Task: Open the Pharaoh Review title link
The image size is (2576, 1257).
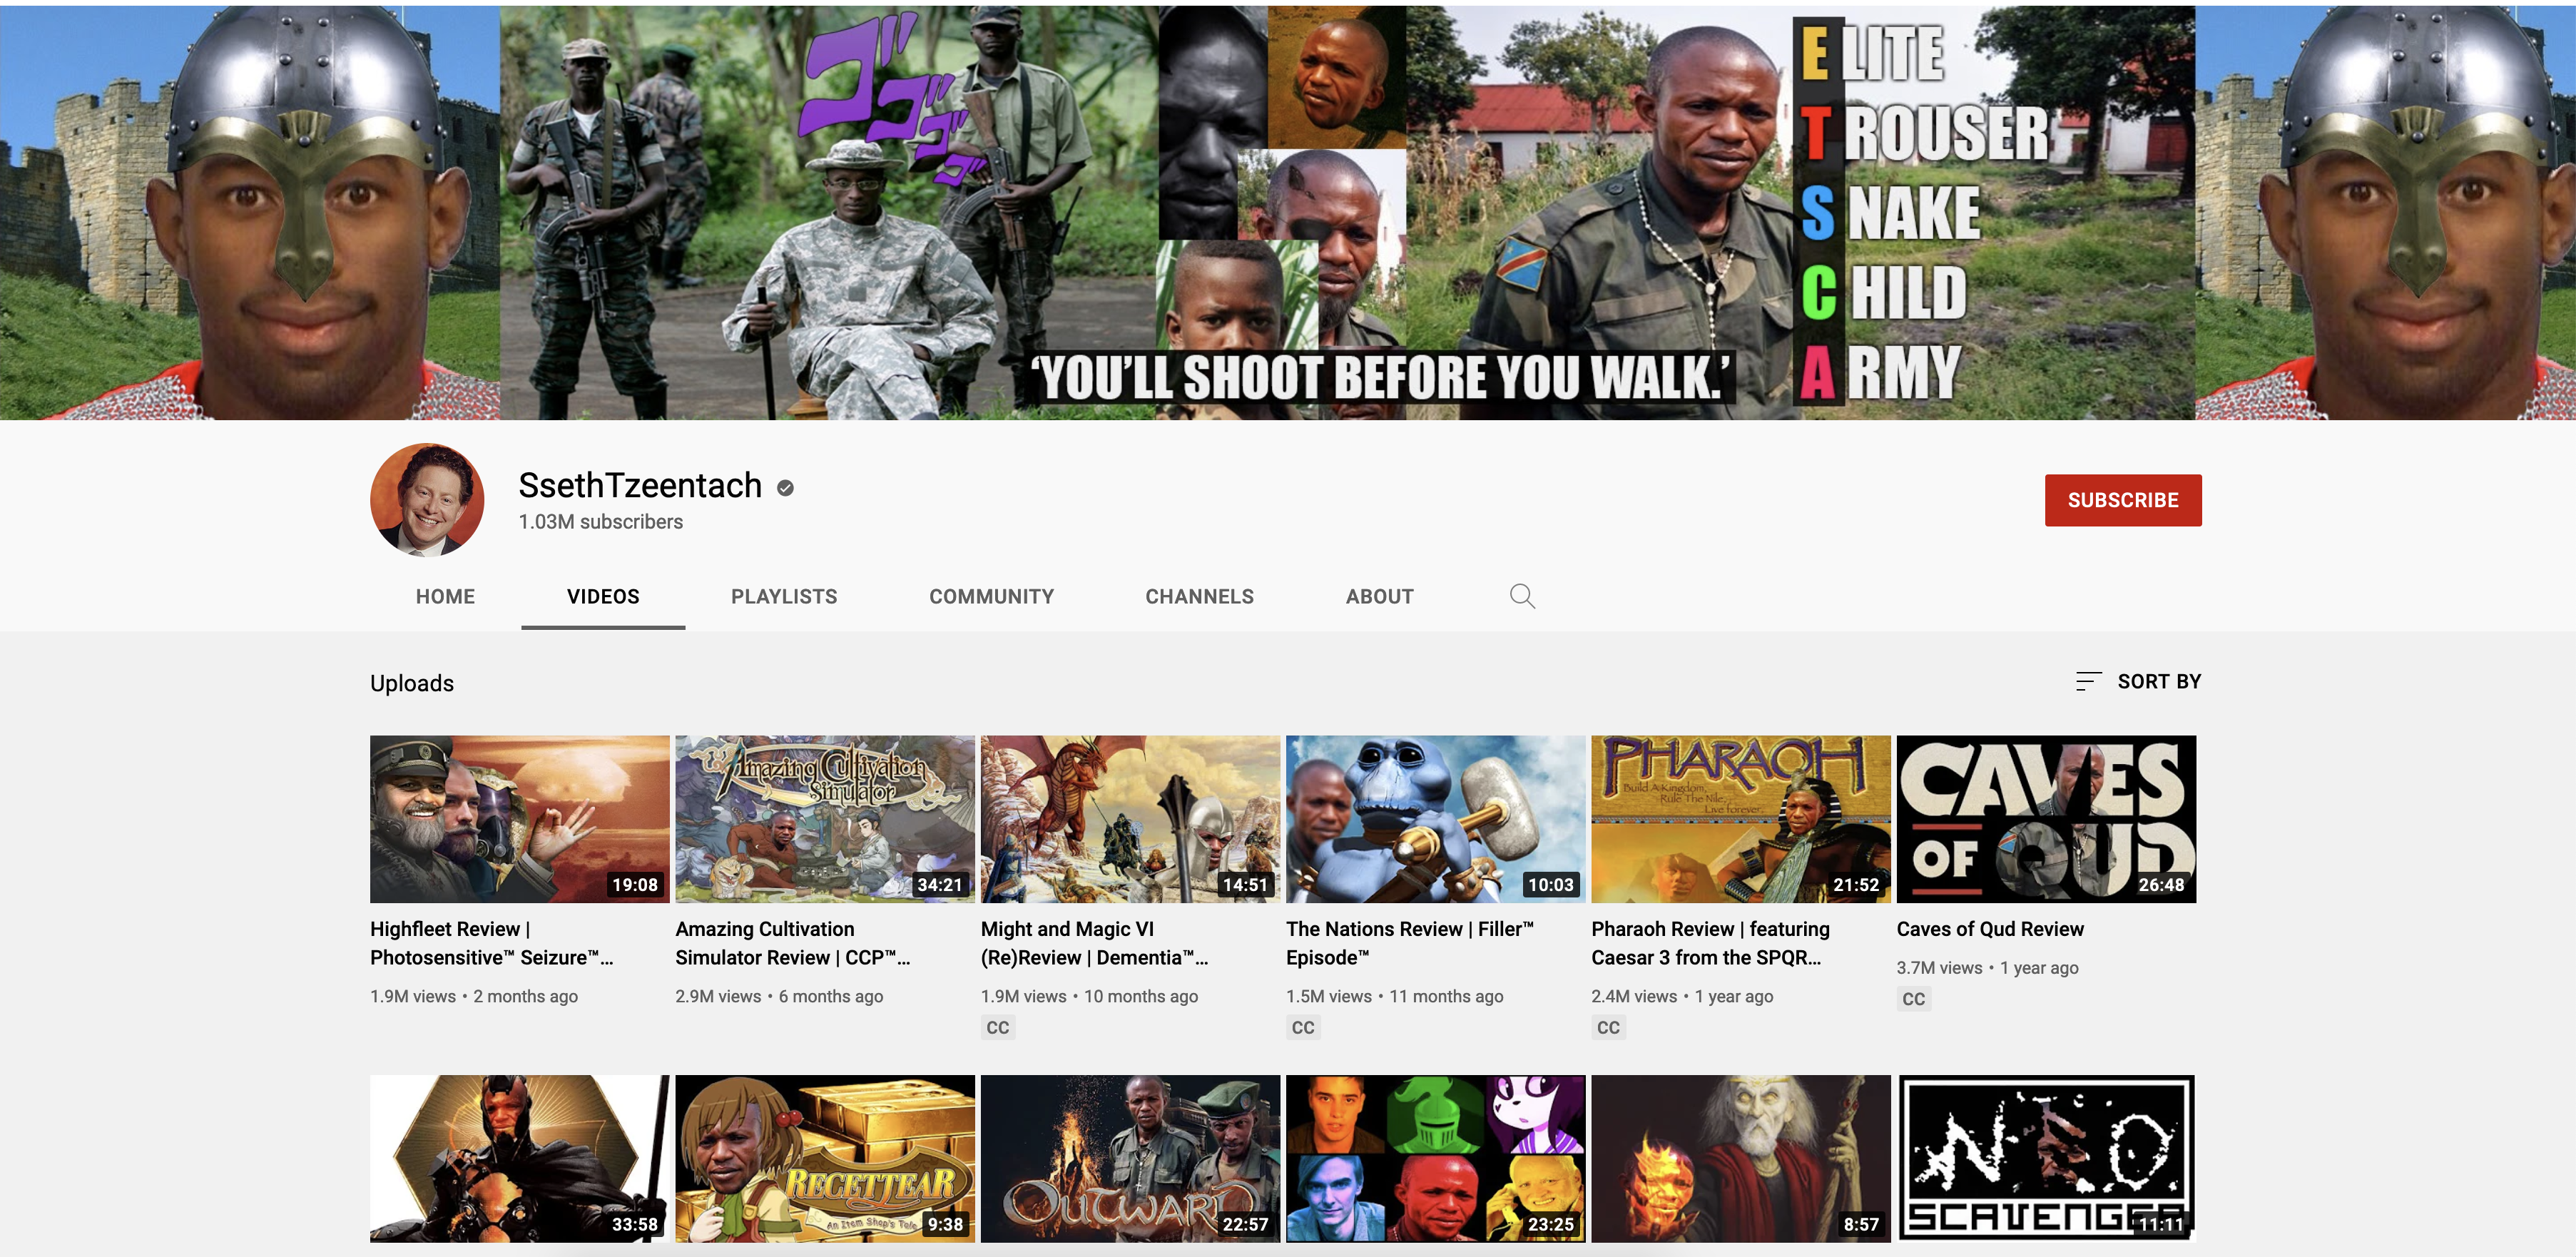Action: coord(1711,943)
